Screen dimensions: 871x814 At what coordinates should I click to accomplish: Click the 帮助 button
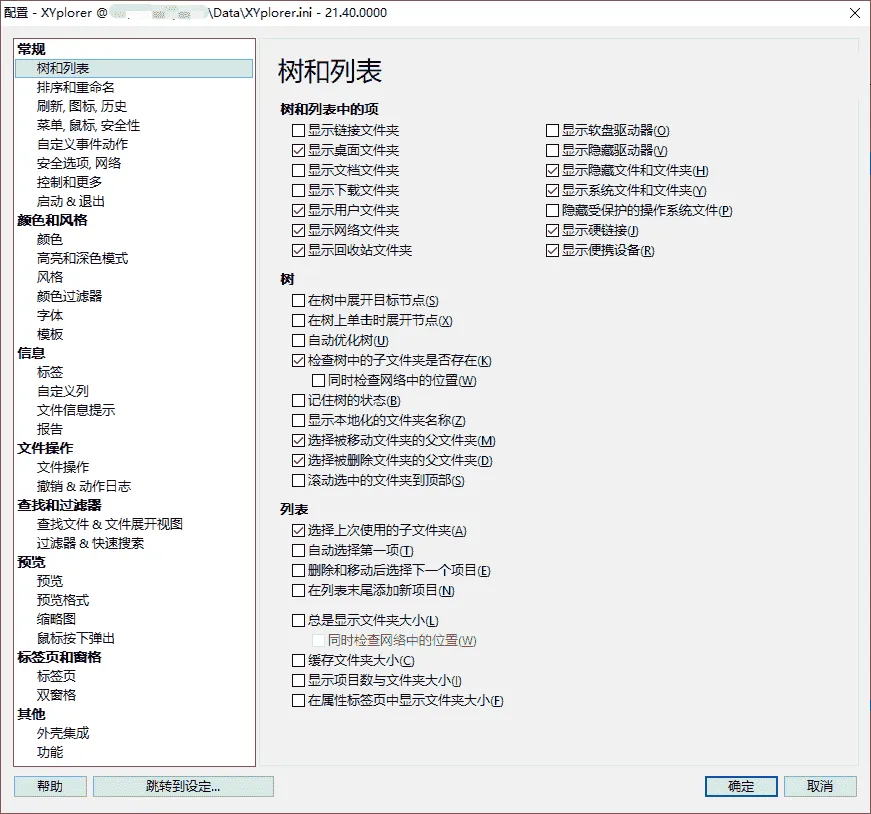coord(50,786)
